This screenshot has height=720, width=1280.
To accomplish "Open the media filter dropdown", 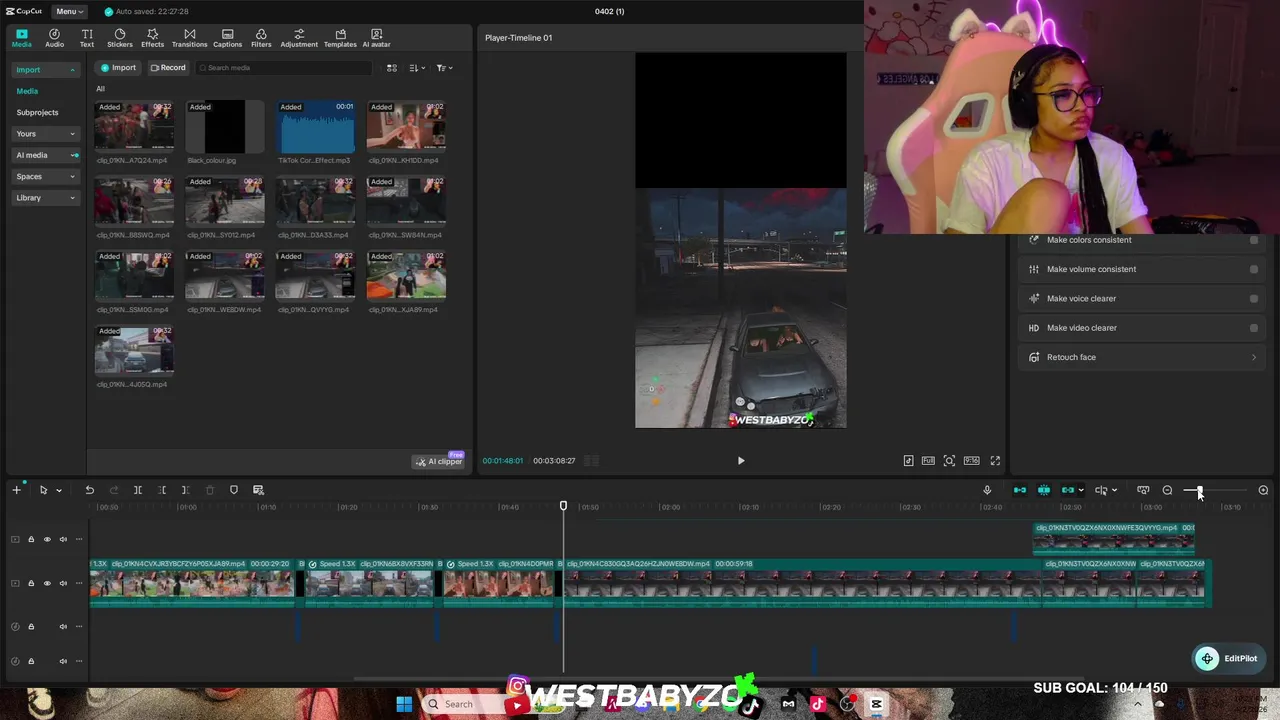I will pos(445,68).
